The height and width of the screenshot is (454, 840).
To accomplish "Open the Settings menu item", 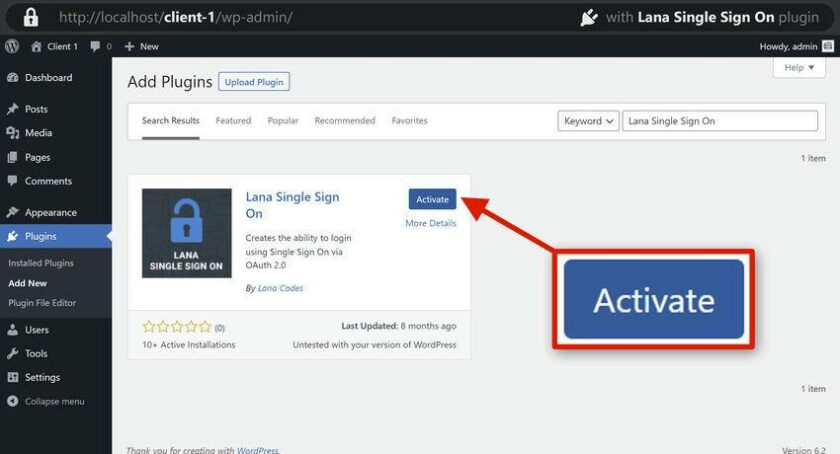I will tap(56, 377).
